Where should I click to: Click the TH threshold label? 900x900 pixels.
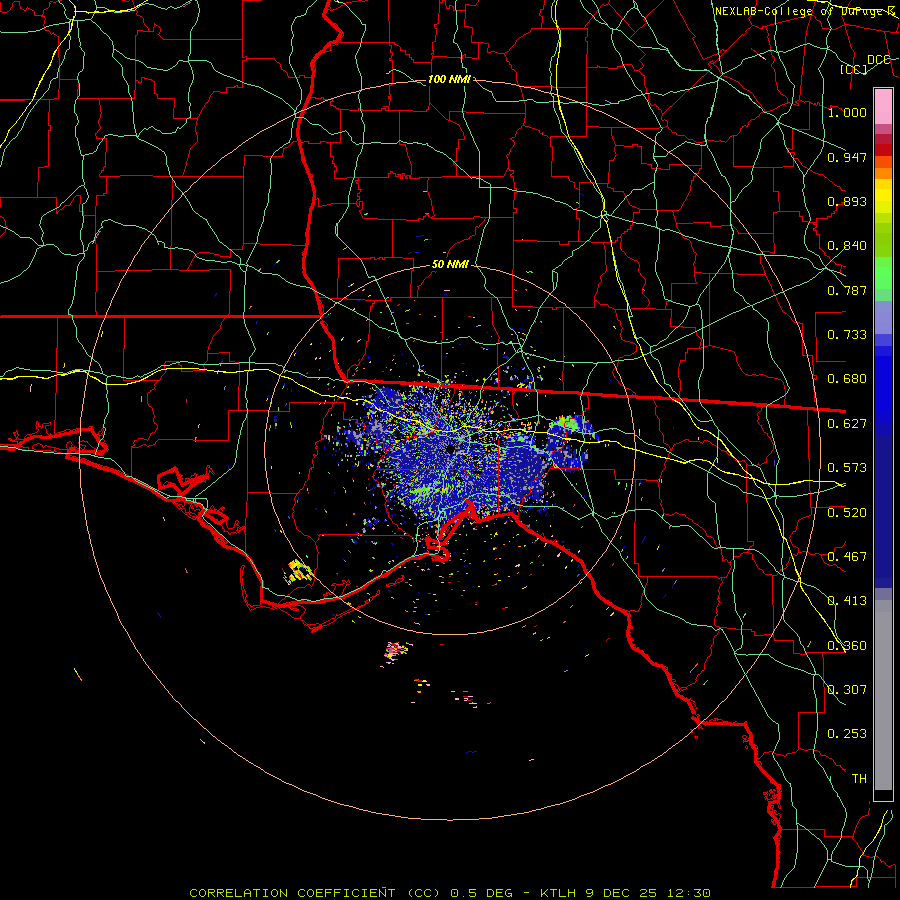pos(859,779)
